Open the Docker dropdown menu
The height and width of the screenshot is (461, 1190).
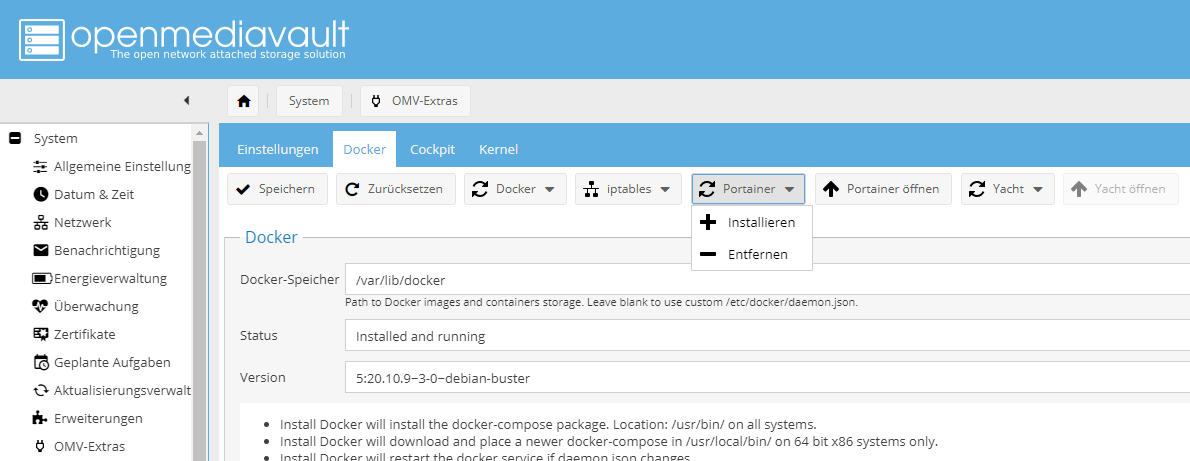coord(515,189)
